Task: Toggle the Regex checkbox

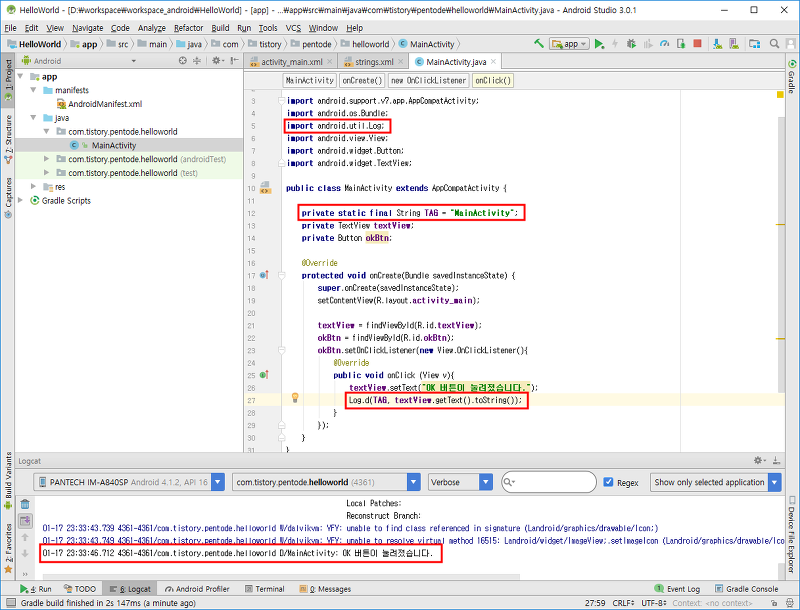Action: [x=608, y=482]
